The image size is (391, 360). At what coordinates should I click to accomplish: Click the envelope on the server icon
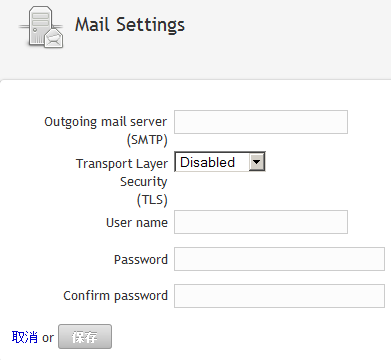tap(53, 38)
